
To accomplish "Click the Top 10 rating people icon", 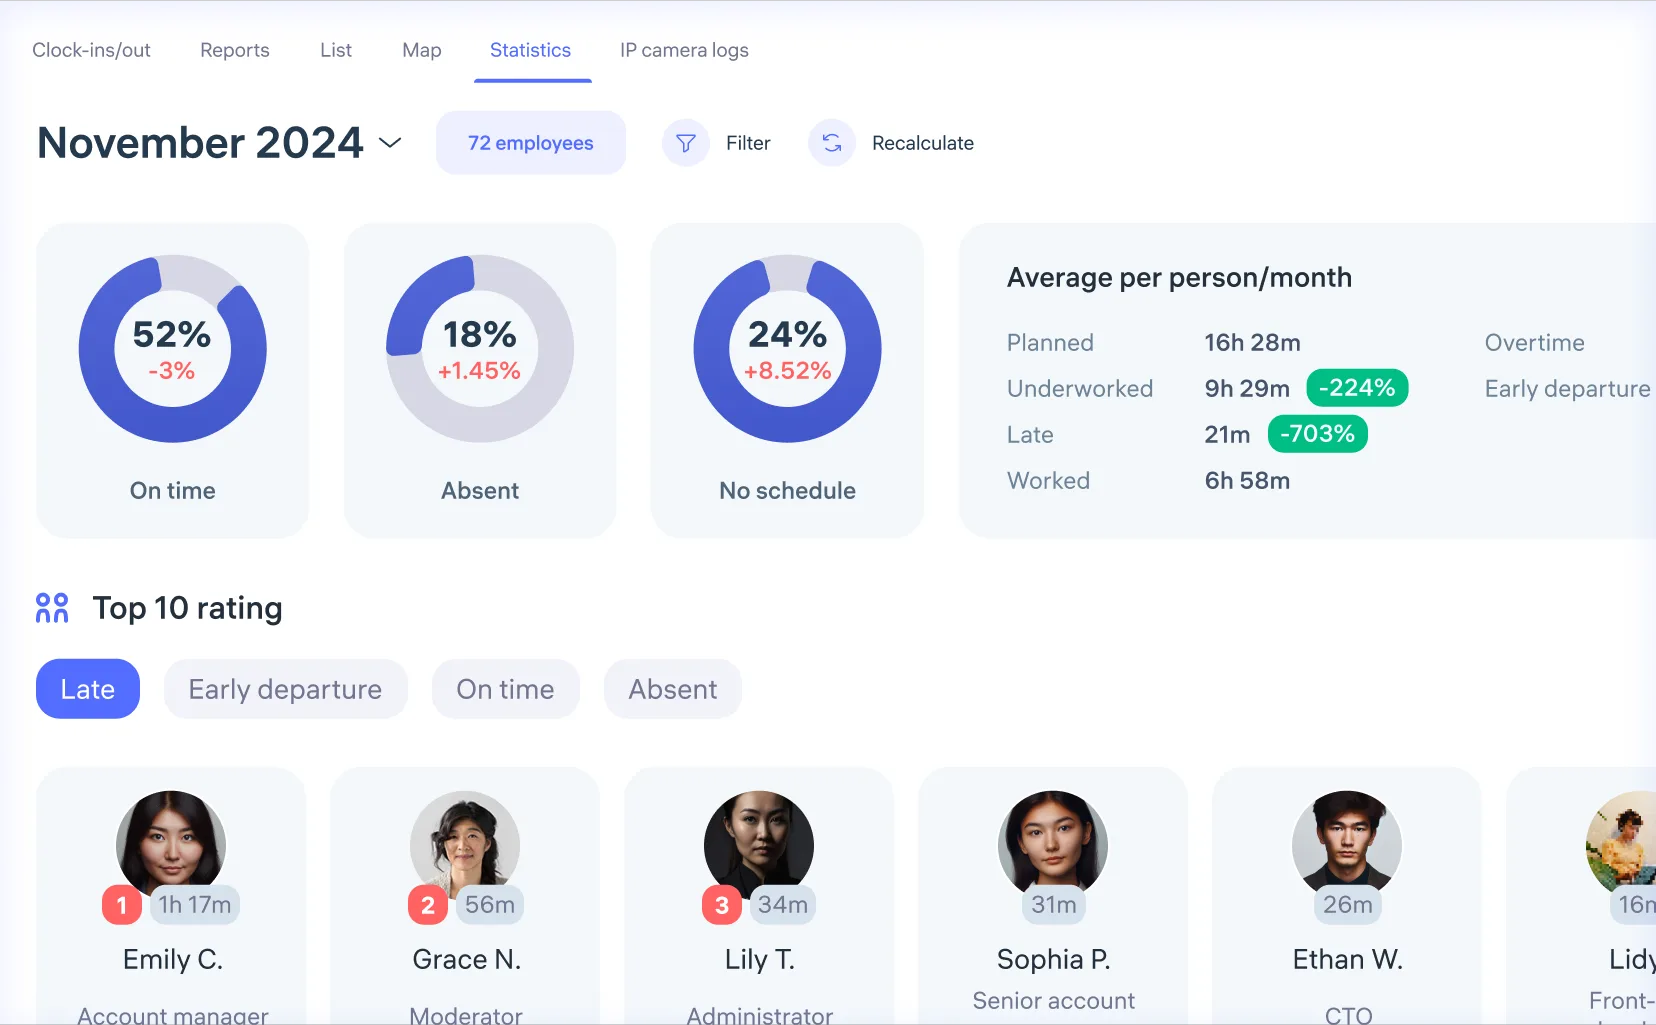I will [52, 608].
